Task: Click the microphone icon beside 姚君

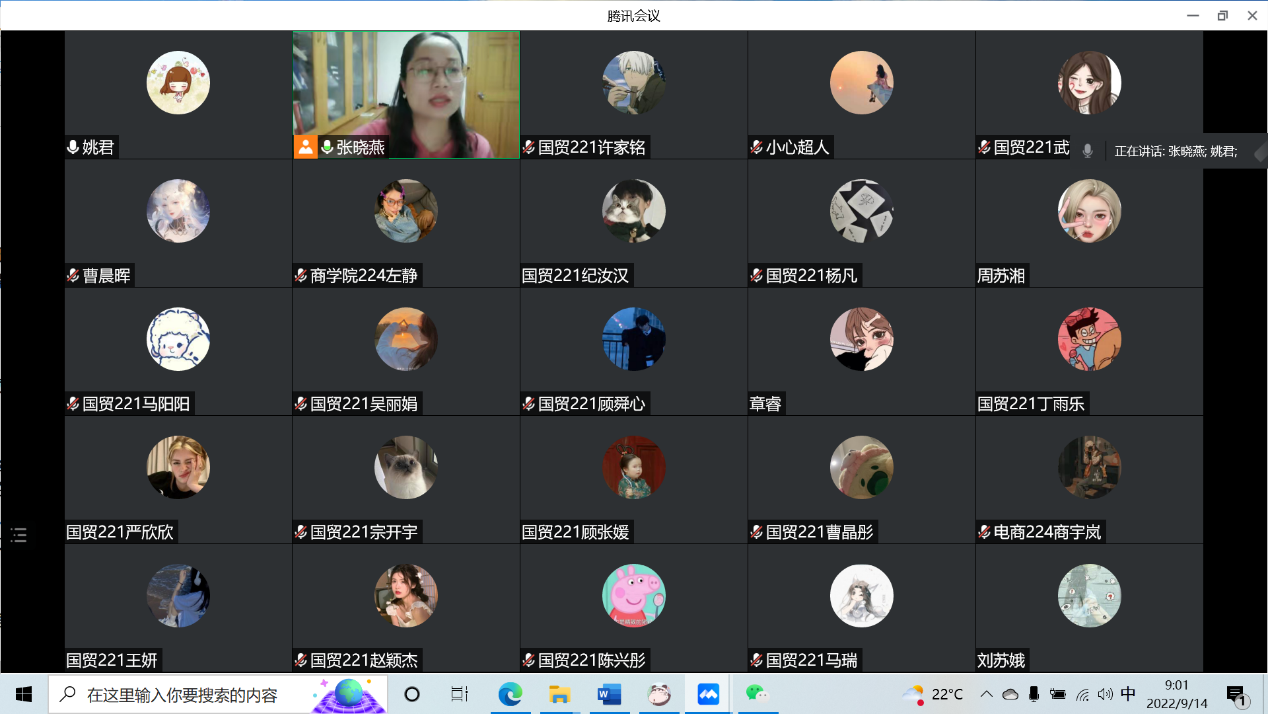Action: 73,147
